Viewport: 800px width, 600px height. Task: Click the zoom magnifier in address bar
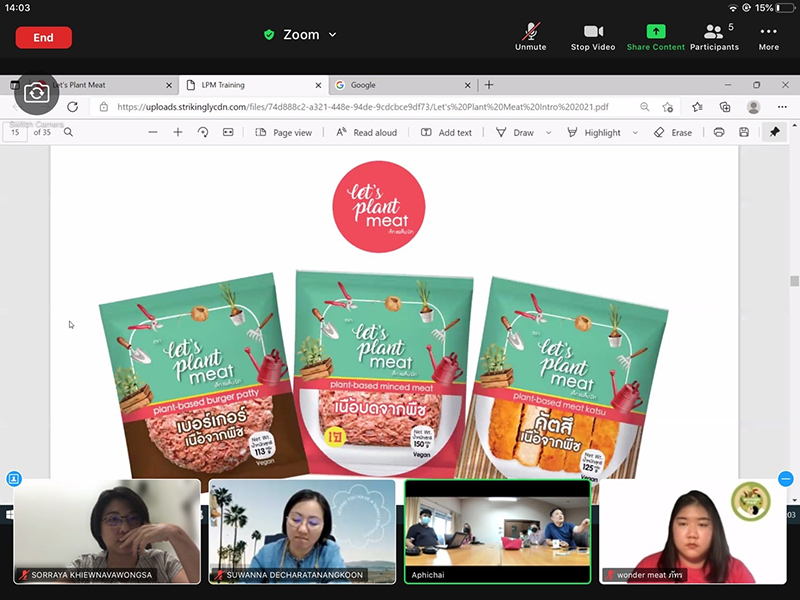tap(645, 107)
